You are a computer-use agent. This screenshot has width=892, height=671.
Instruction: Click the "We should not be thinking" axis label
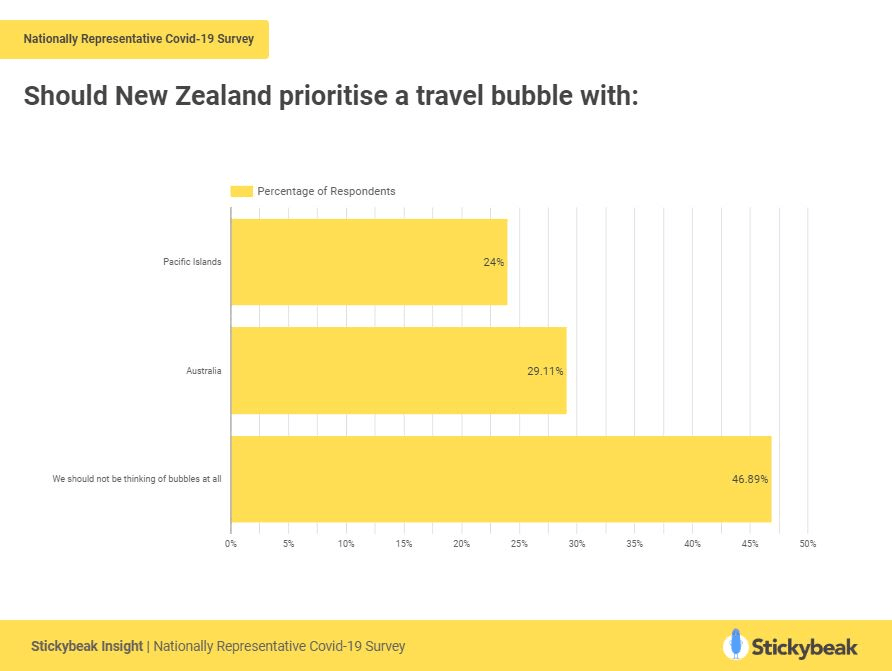pyautogui.click(x=137, y=479)
